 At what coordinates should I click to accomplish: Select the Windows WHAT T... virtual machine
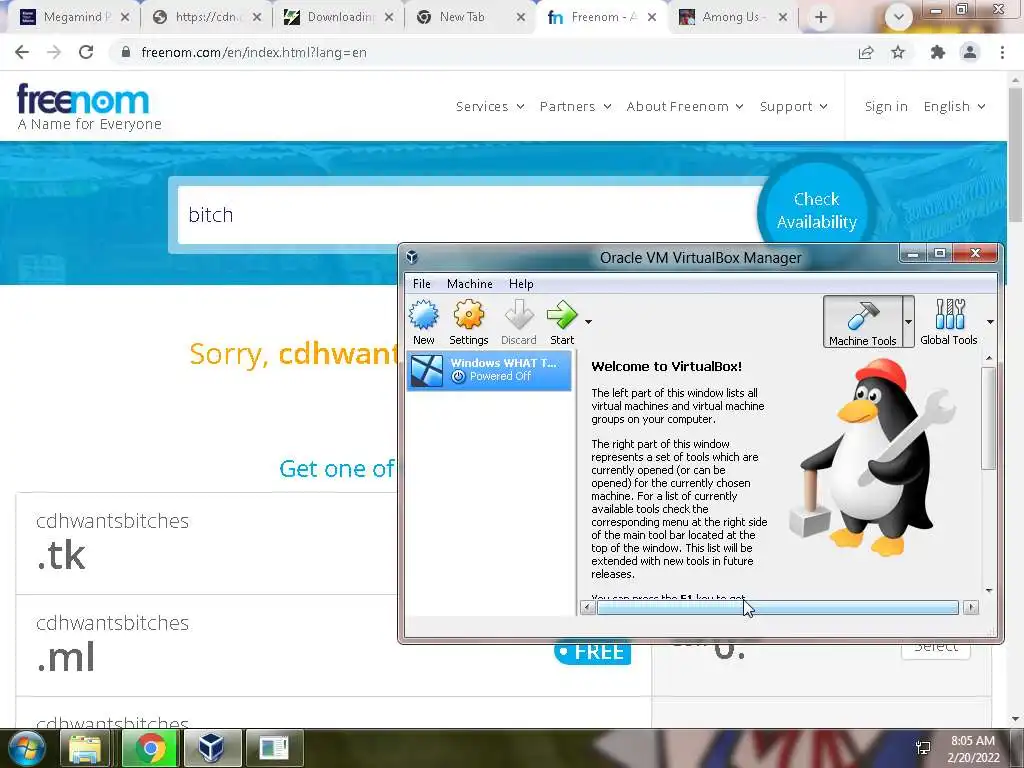click(489, 370)
